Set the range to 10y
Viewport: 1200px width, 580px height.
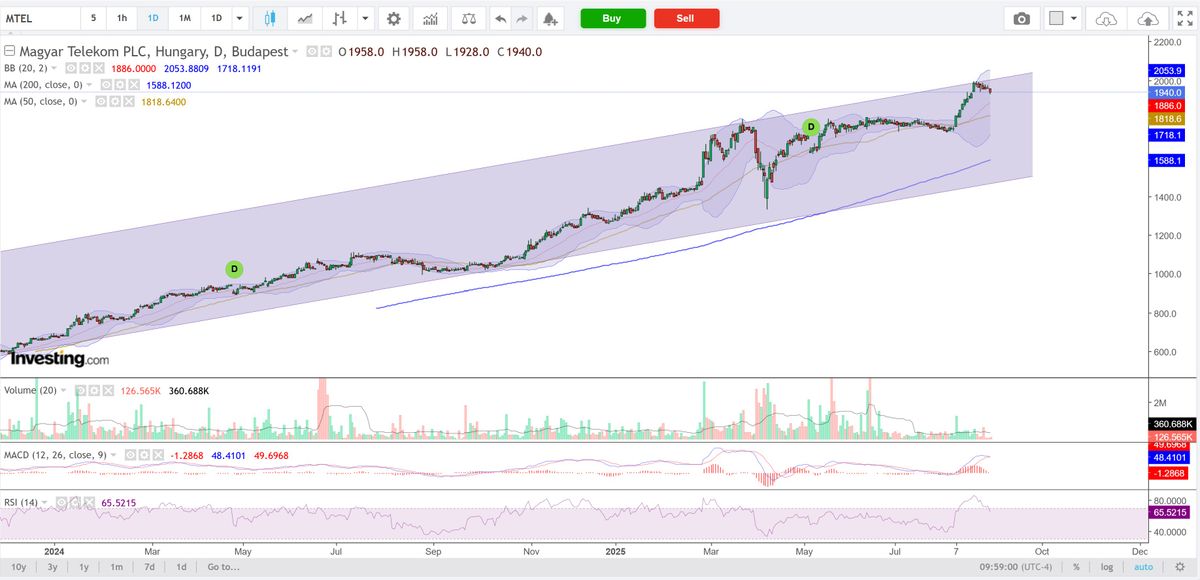coord(20,567)
